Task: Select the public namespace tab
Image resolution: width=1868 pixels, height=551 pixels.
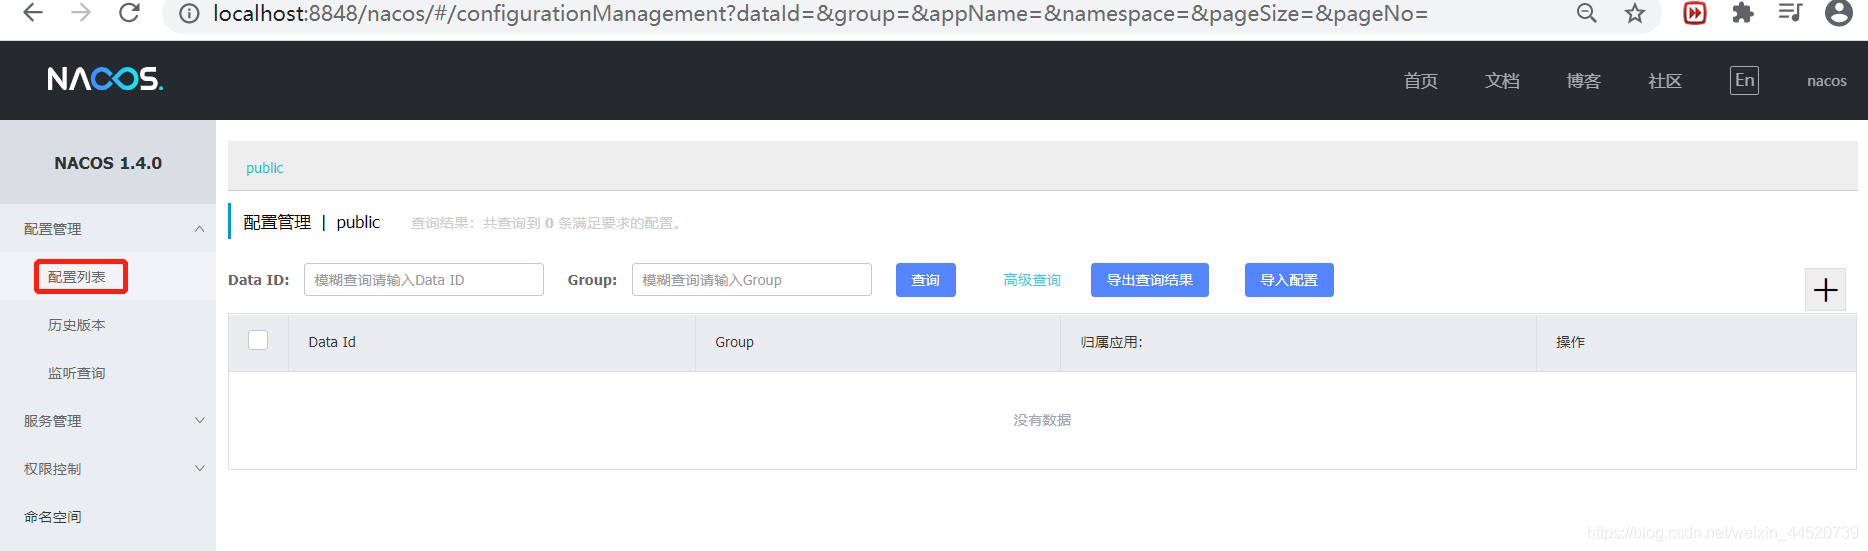Action: (x=265, y=168)
